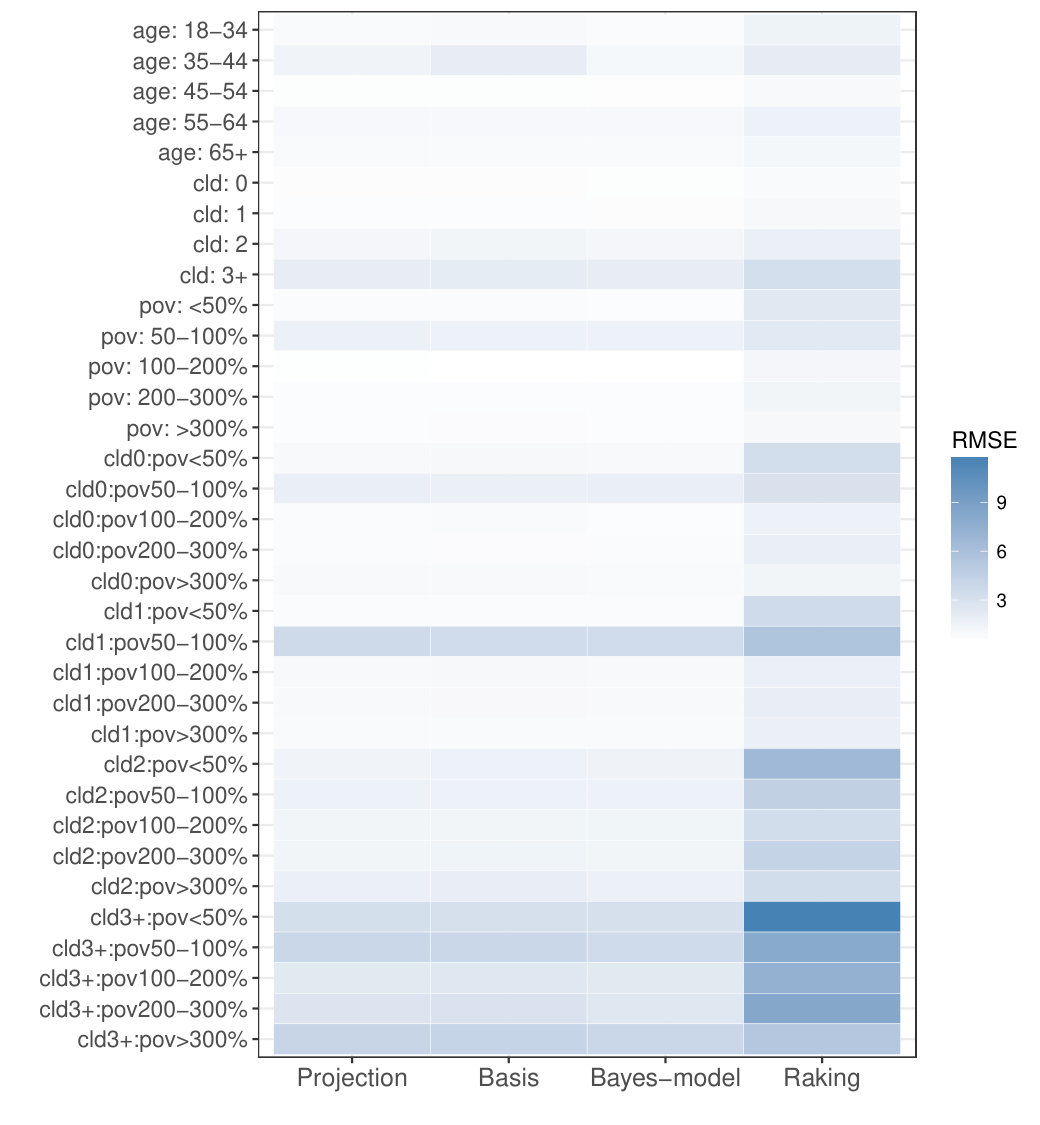Click the legend tick value 3
Image resolution: width=1040 pixels, height=1125 pixels.
click(x=1001, y=601)
